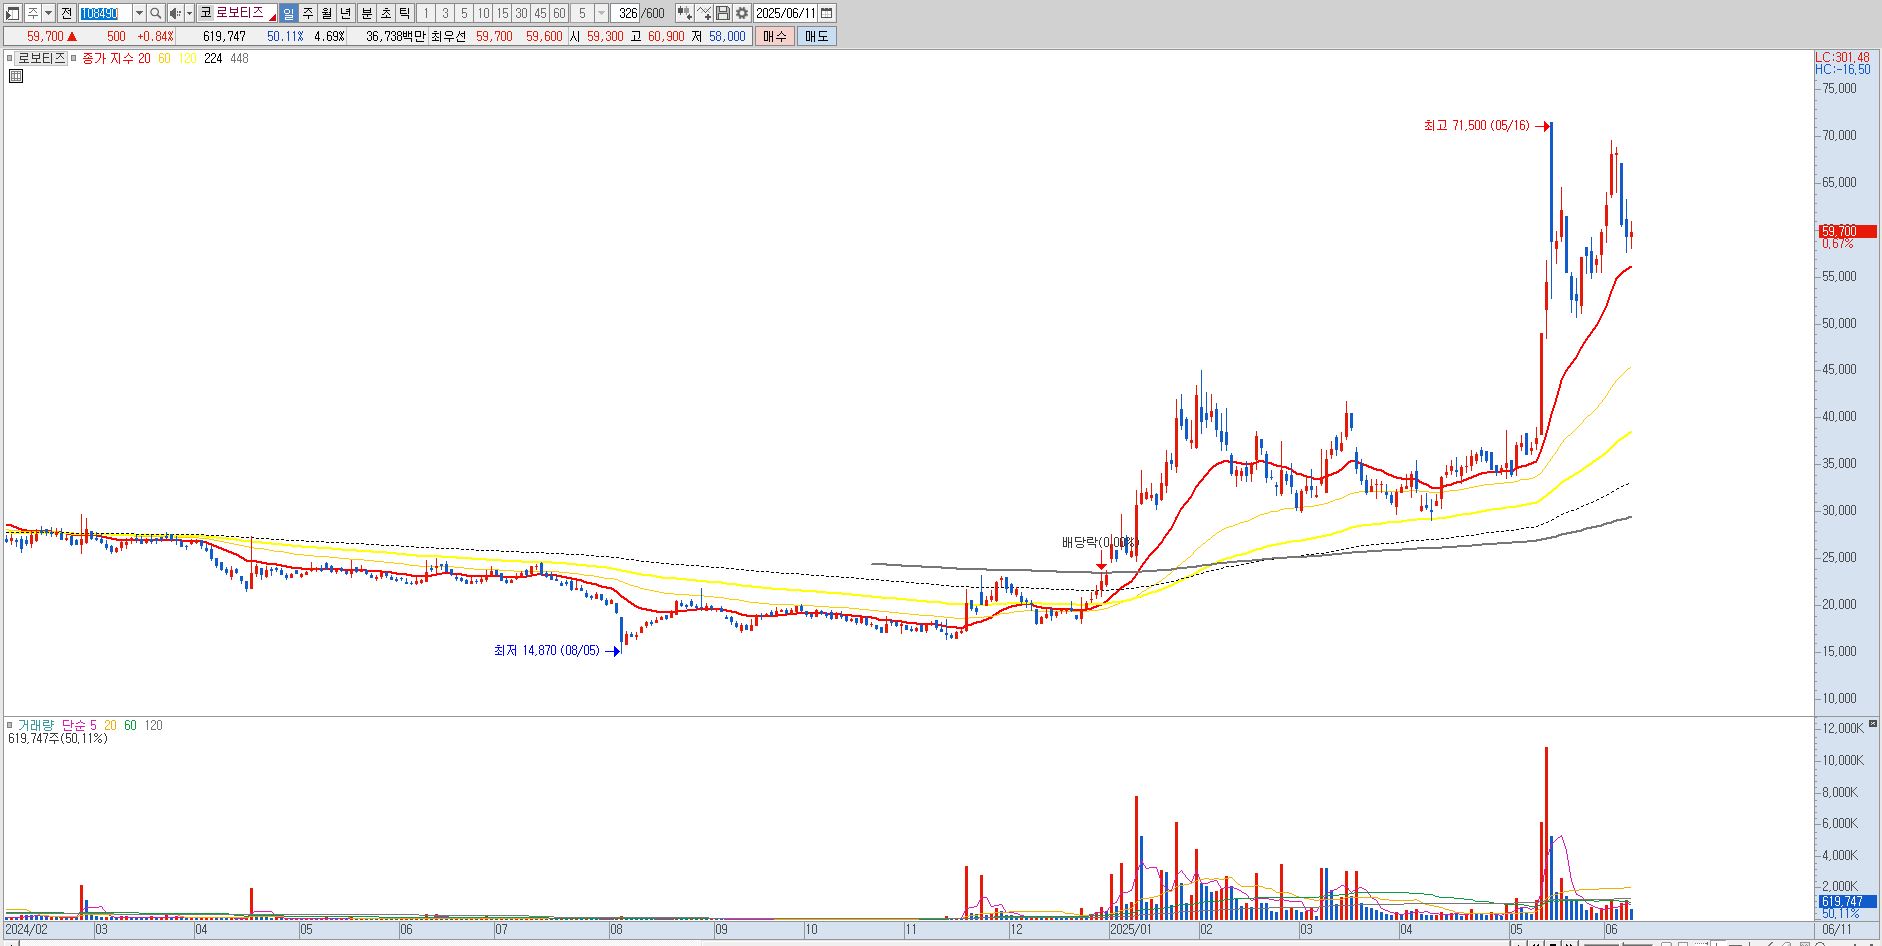
Task: Select the 60-minute interval tab
Action: [x=559, y=13]
